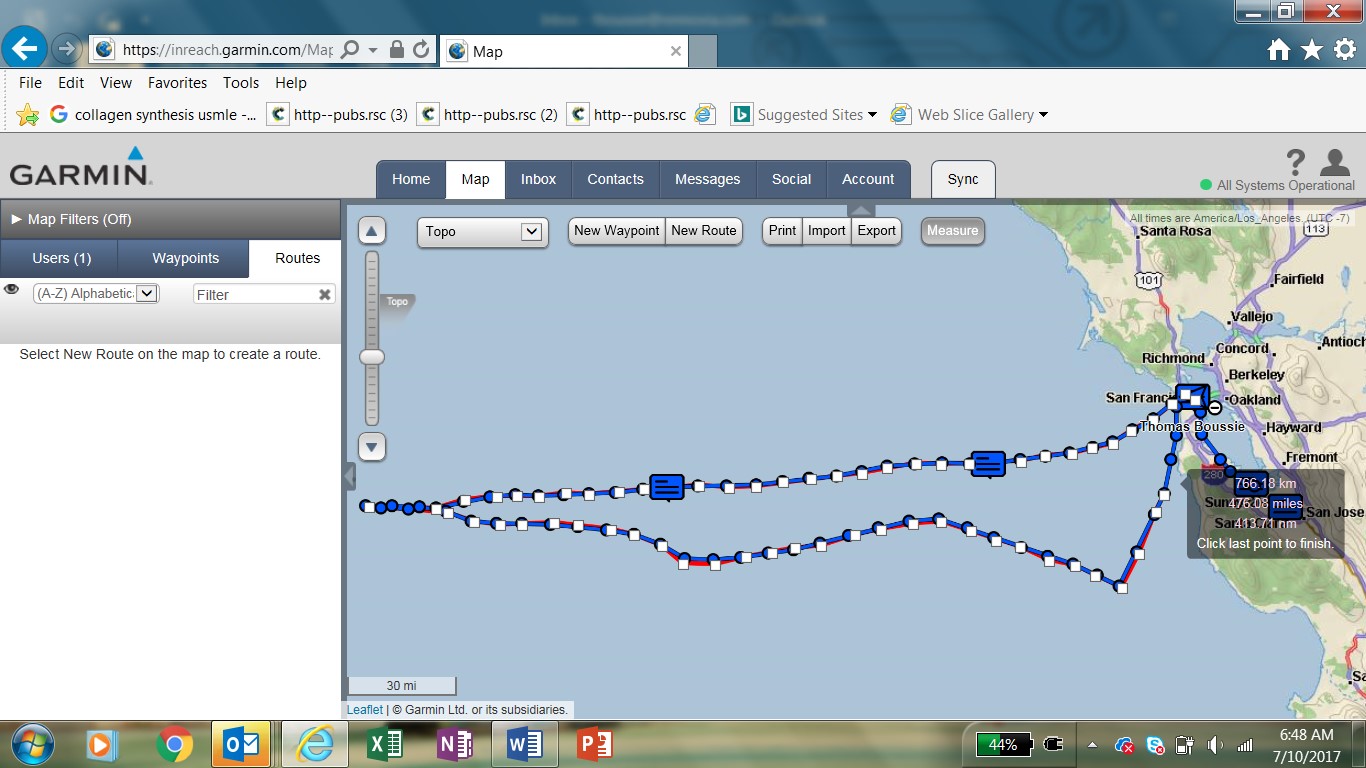Open the browser File menu
Viewport: 1366px width, 768px height.
pos(30,83)
